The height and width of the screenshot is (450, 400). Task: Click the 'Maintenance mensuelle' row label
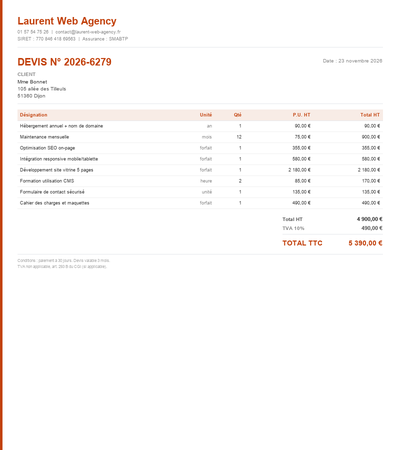(x=44, y=137)
